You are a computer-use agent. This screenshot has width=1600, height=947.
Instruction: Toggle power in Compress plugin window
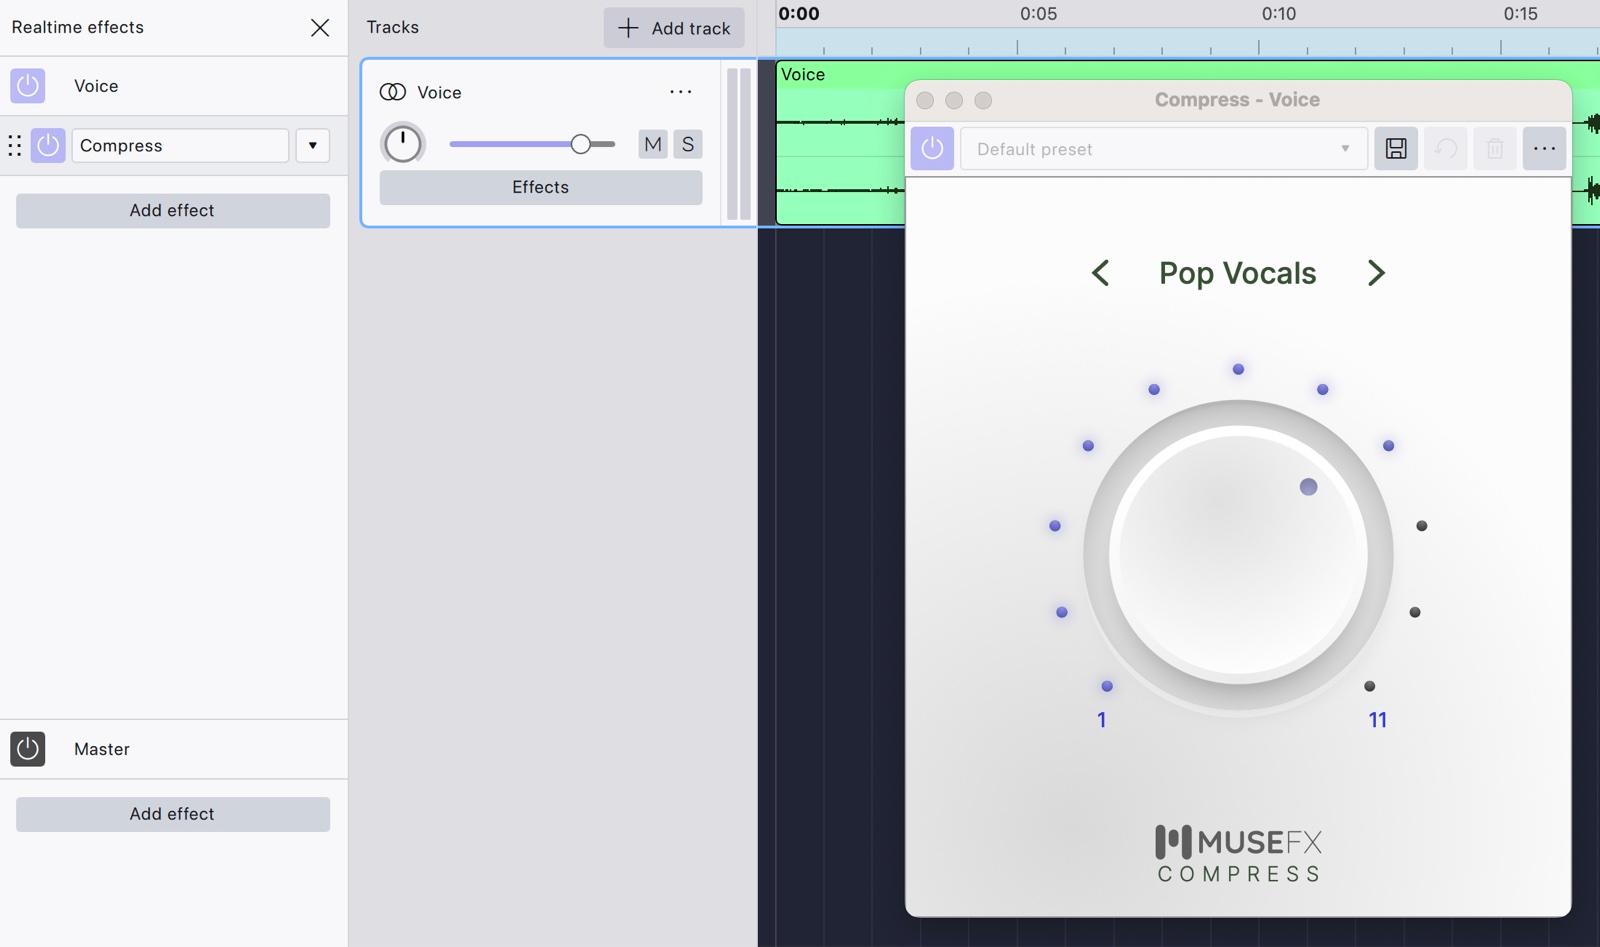point(932,149)
